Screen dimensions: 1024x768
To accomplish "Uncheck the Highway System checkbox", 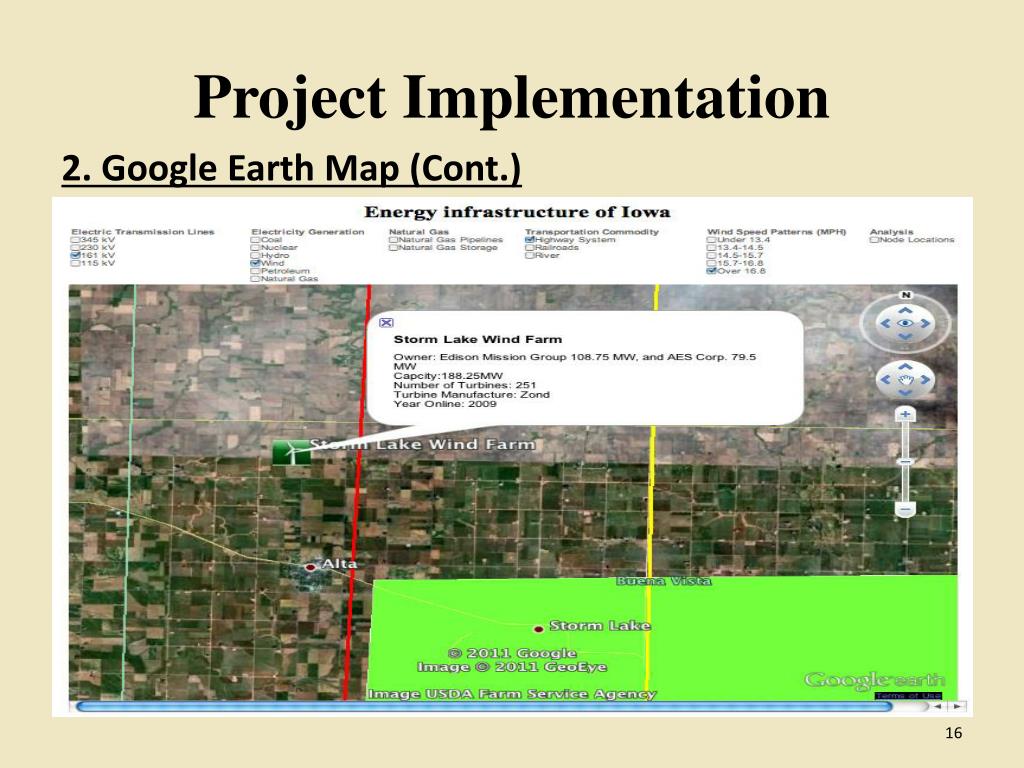I will pos(530,240).
